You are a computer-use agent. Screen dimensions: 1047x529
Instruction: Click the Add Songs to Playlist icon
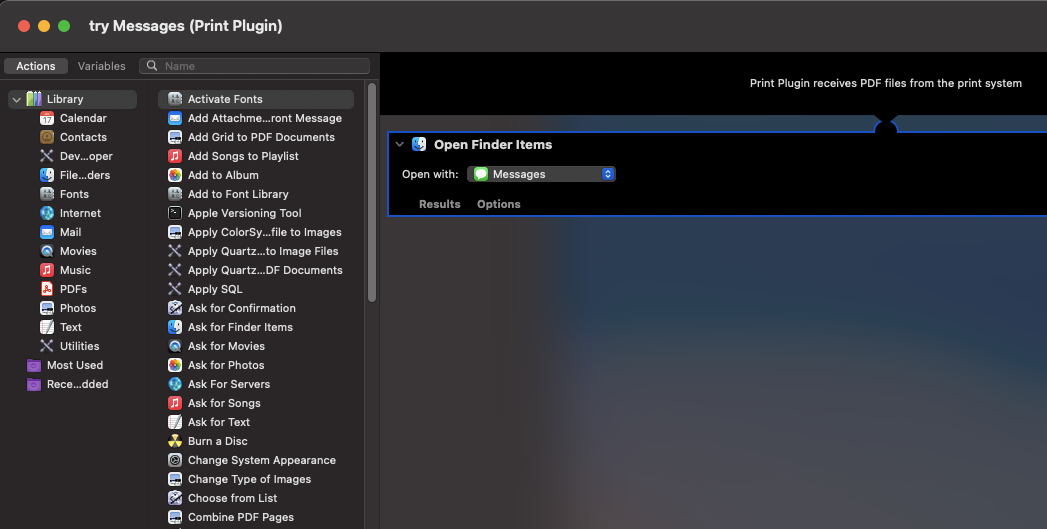point(175,156)
